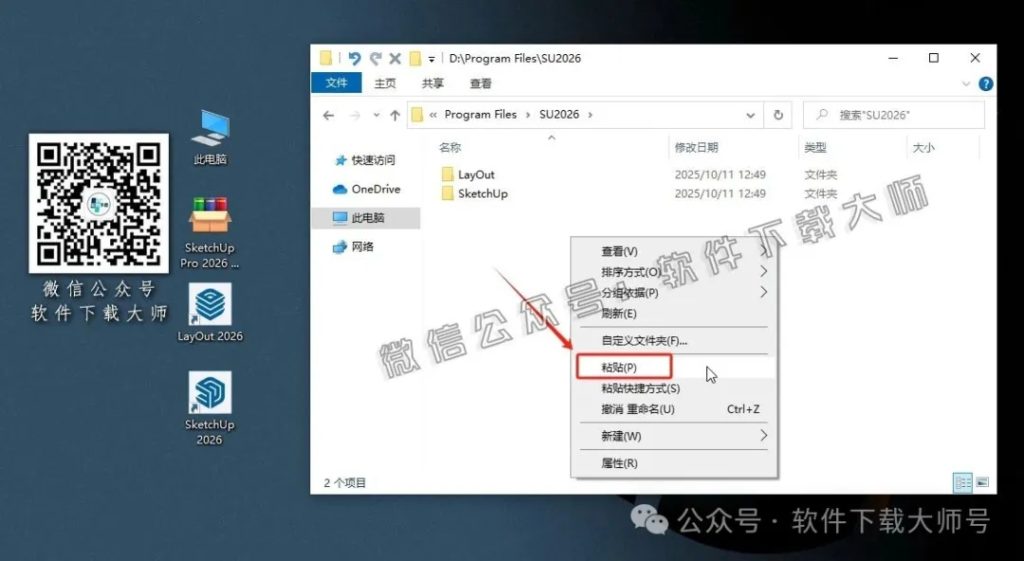This screenshot has width=1024, height=561.
Task: Choose 撤消 重命名(U) in context menu
Action: (674, 409)
